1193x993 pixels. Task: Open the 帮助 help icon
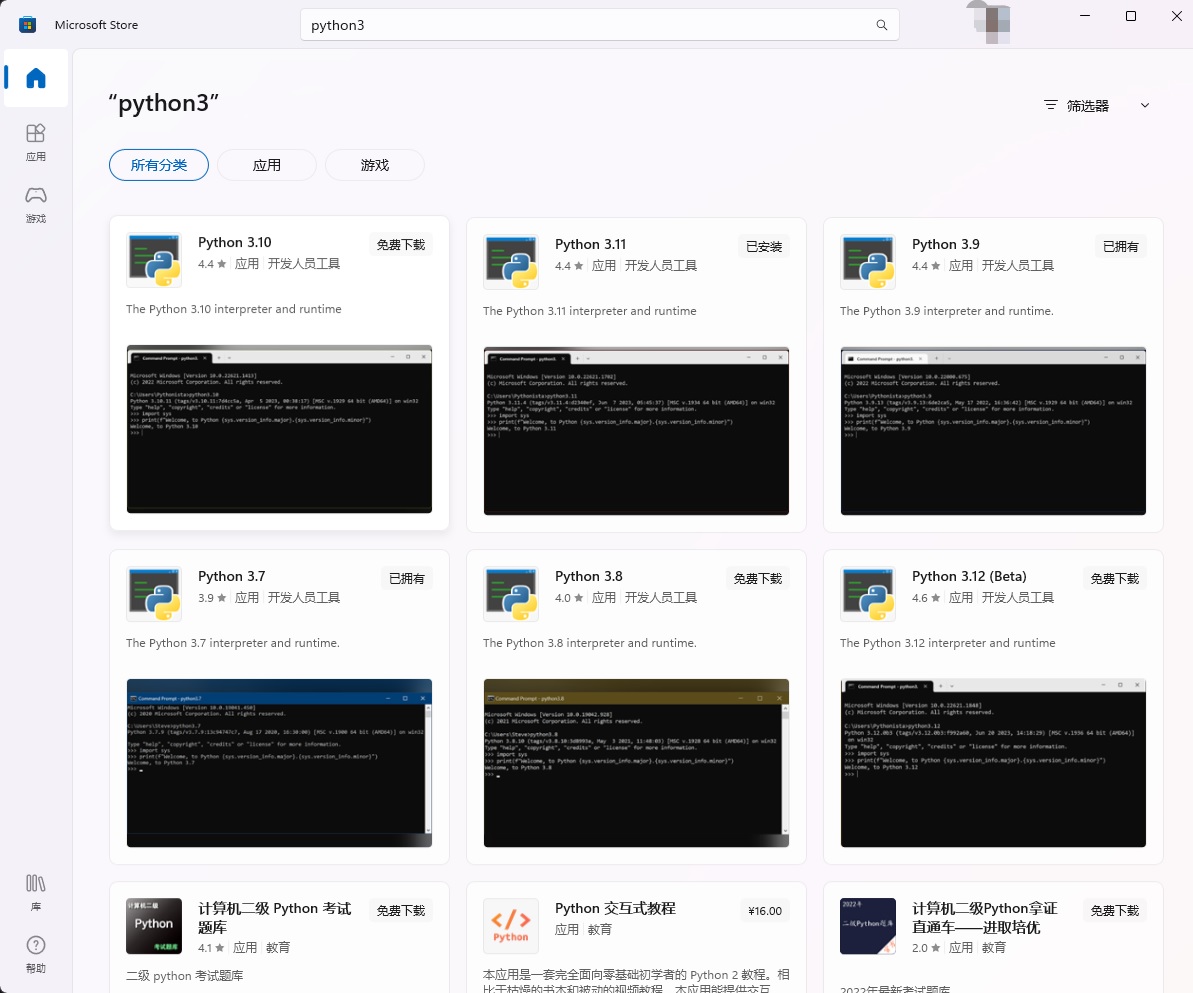[x=36, y=954]
